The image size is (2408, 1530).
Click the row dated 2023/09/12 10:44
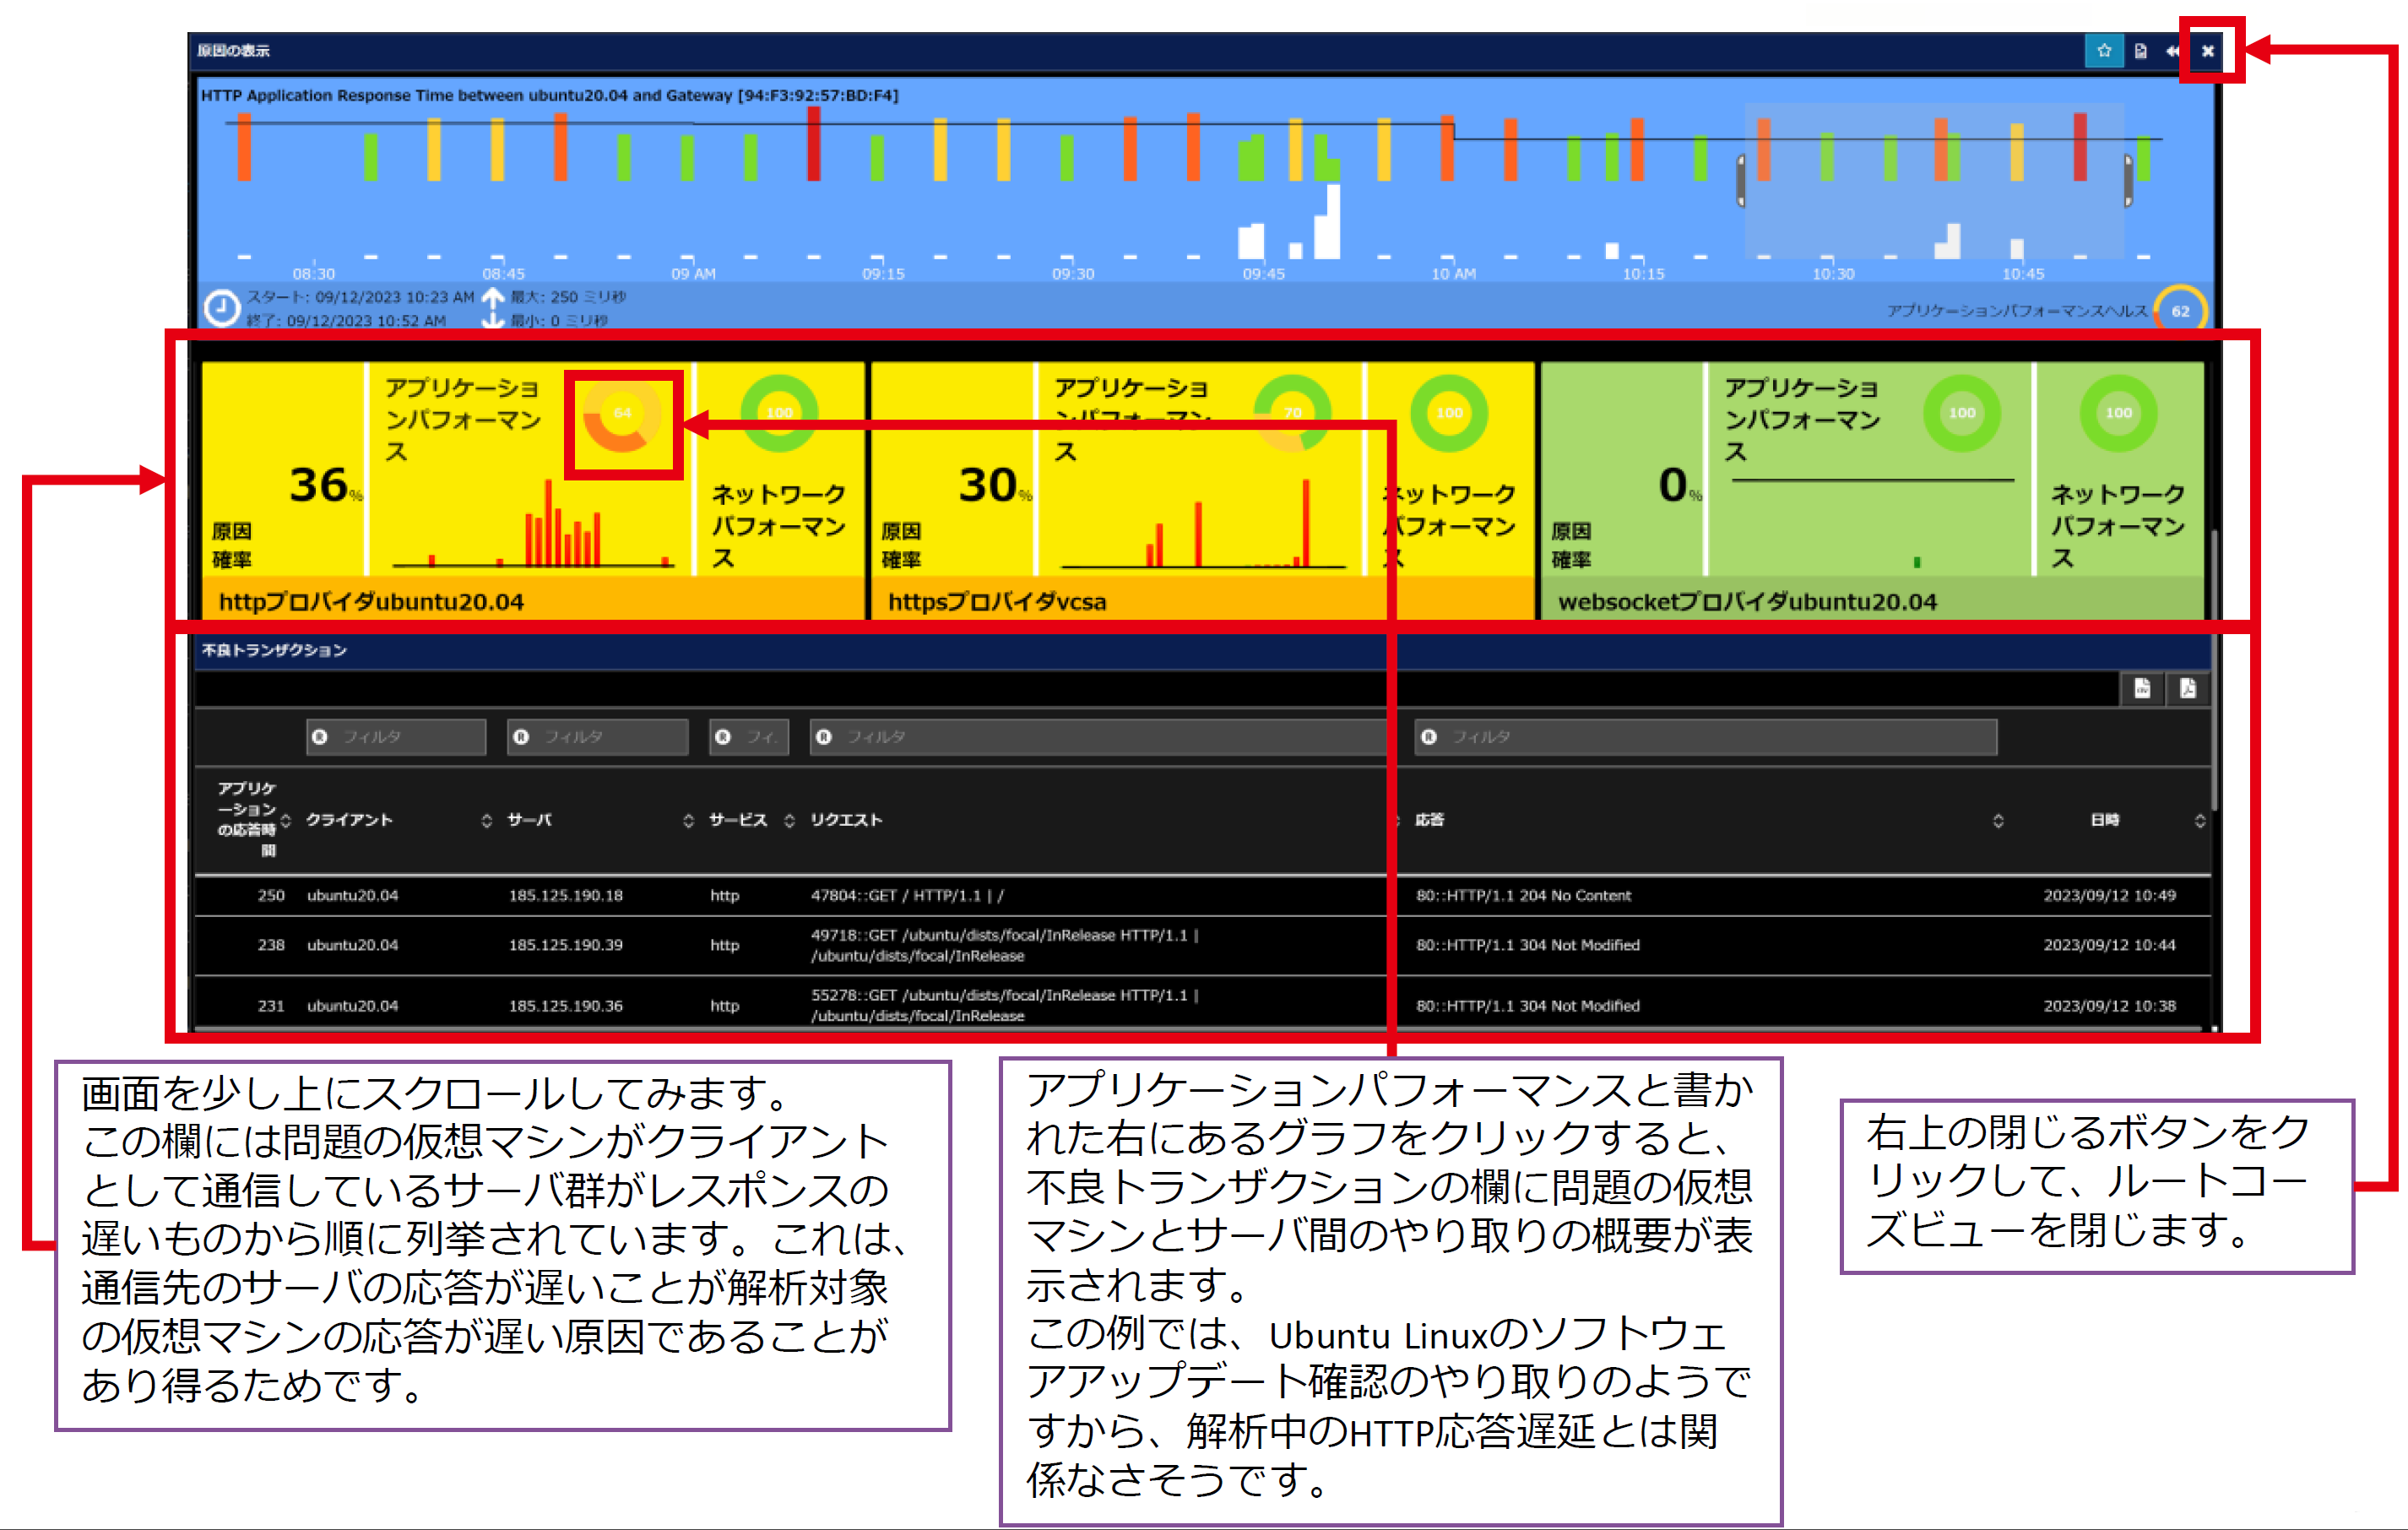(x=1202, y=946)
